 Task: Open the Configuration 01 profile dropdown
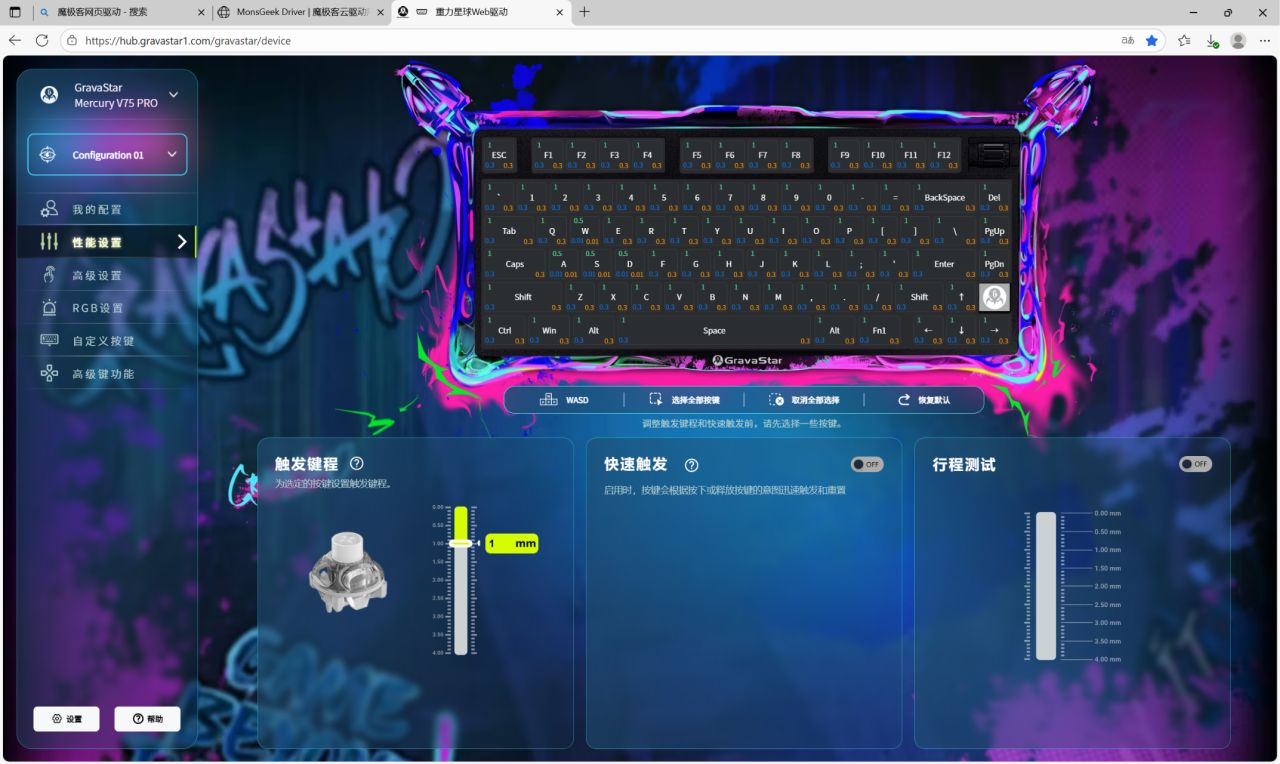tap(107, 155)
